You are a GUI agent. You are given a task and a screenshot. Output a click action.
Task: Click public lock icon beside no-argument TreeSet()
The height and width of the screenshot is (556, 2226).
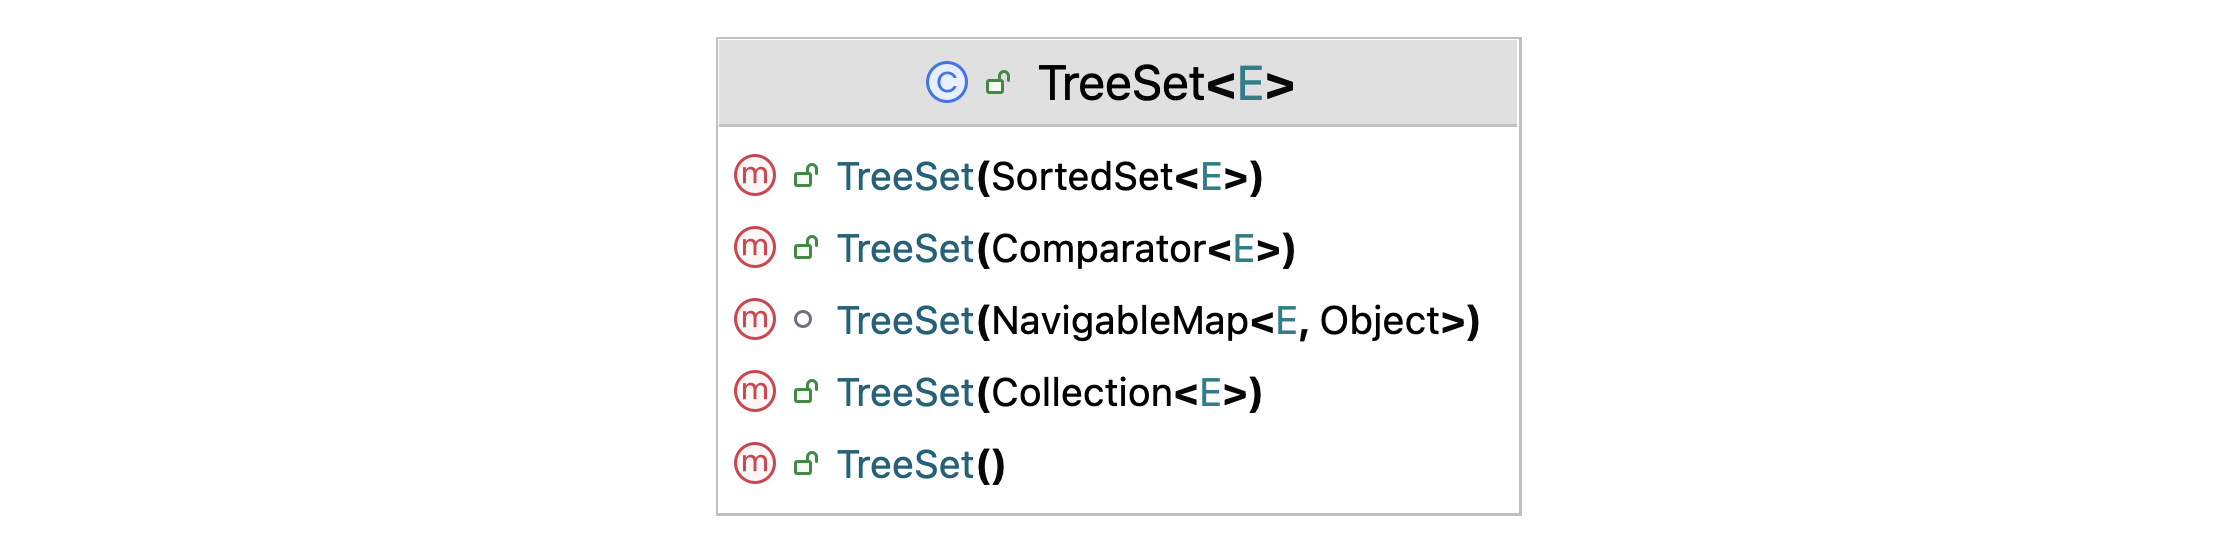(805, 465)
